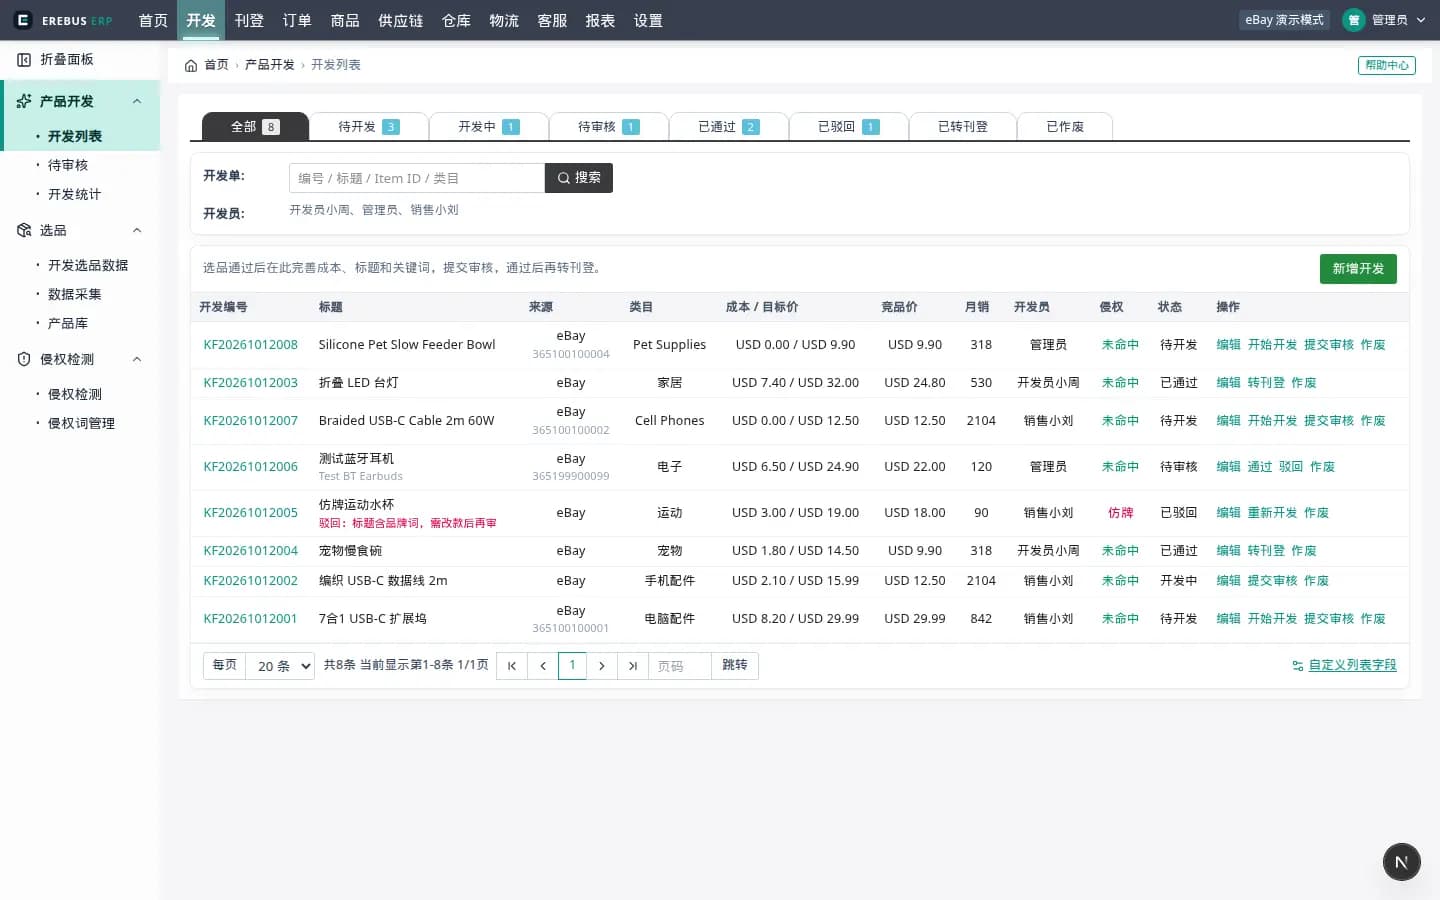Screen dimensions: 1440x900
Task: Click 转刊登 for KF20261012003
Action: pyautogui.click(x=1266, y=383)
